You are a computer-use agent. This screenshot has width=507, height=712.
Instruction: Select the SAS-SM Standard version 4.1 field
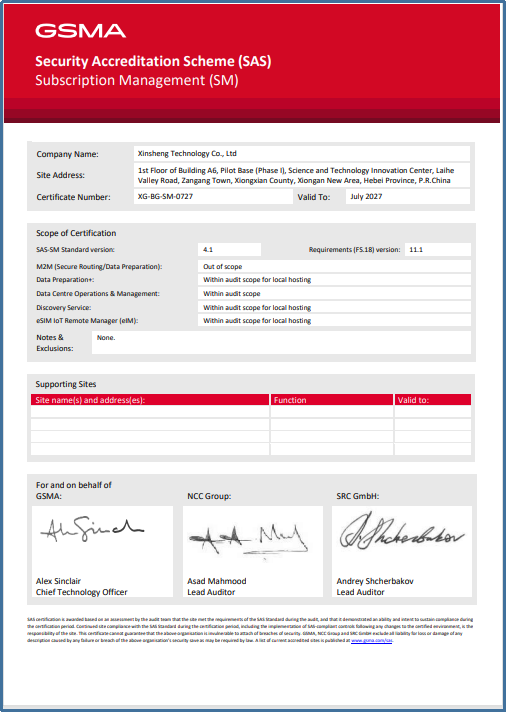coord(229,249)
